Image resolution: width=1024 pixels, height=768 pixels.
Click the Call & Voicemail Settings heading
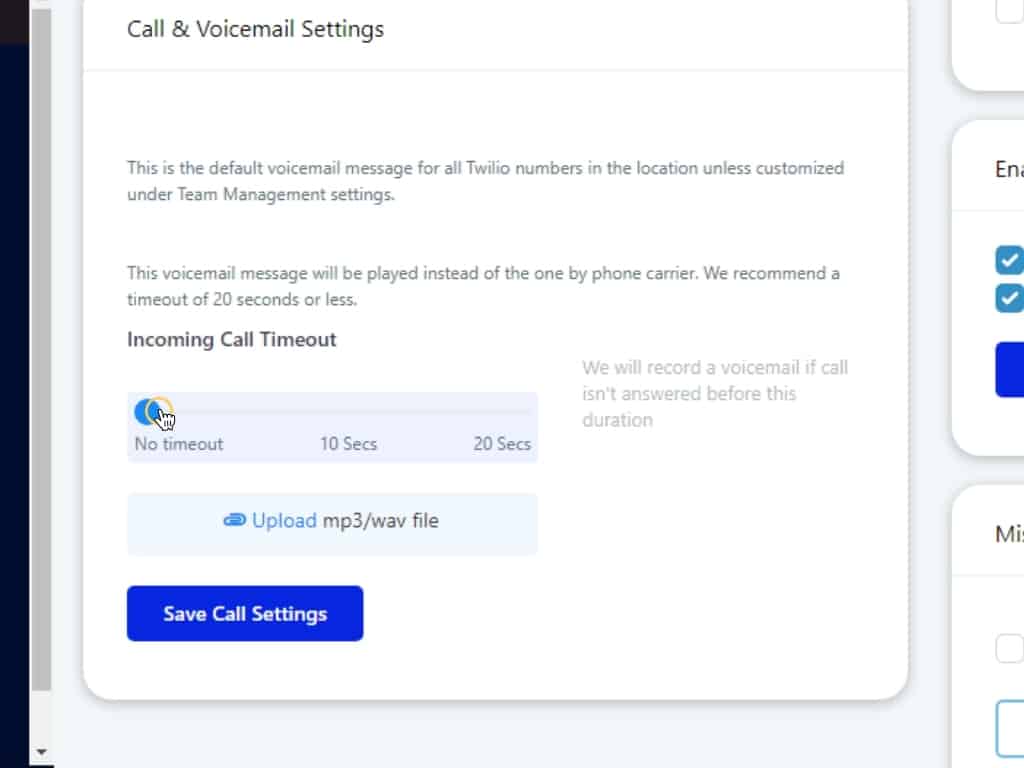tap(255, 29)
